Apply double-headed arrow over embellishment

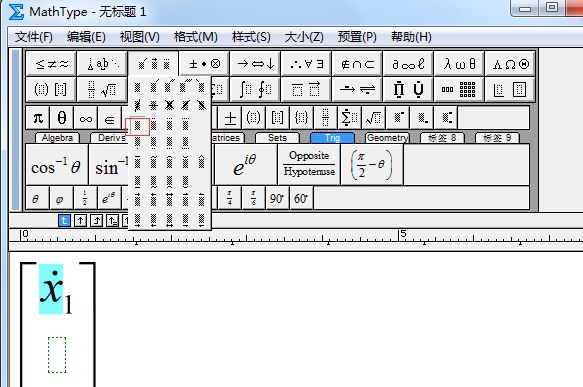(x=170, y=200)
